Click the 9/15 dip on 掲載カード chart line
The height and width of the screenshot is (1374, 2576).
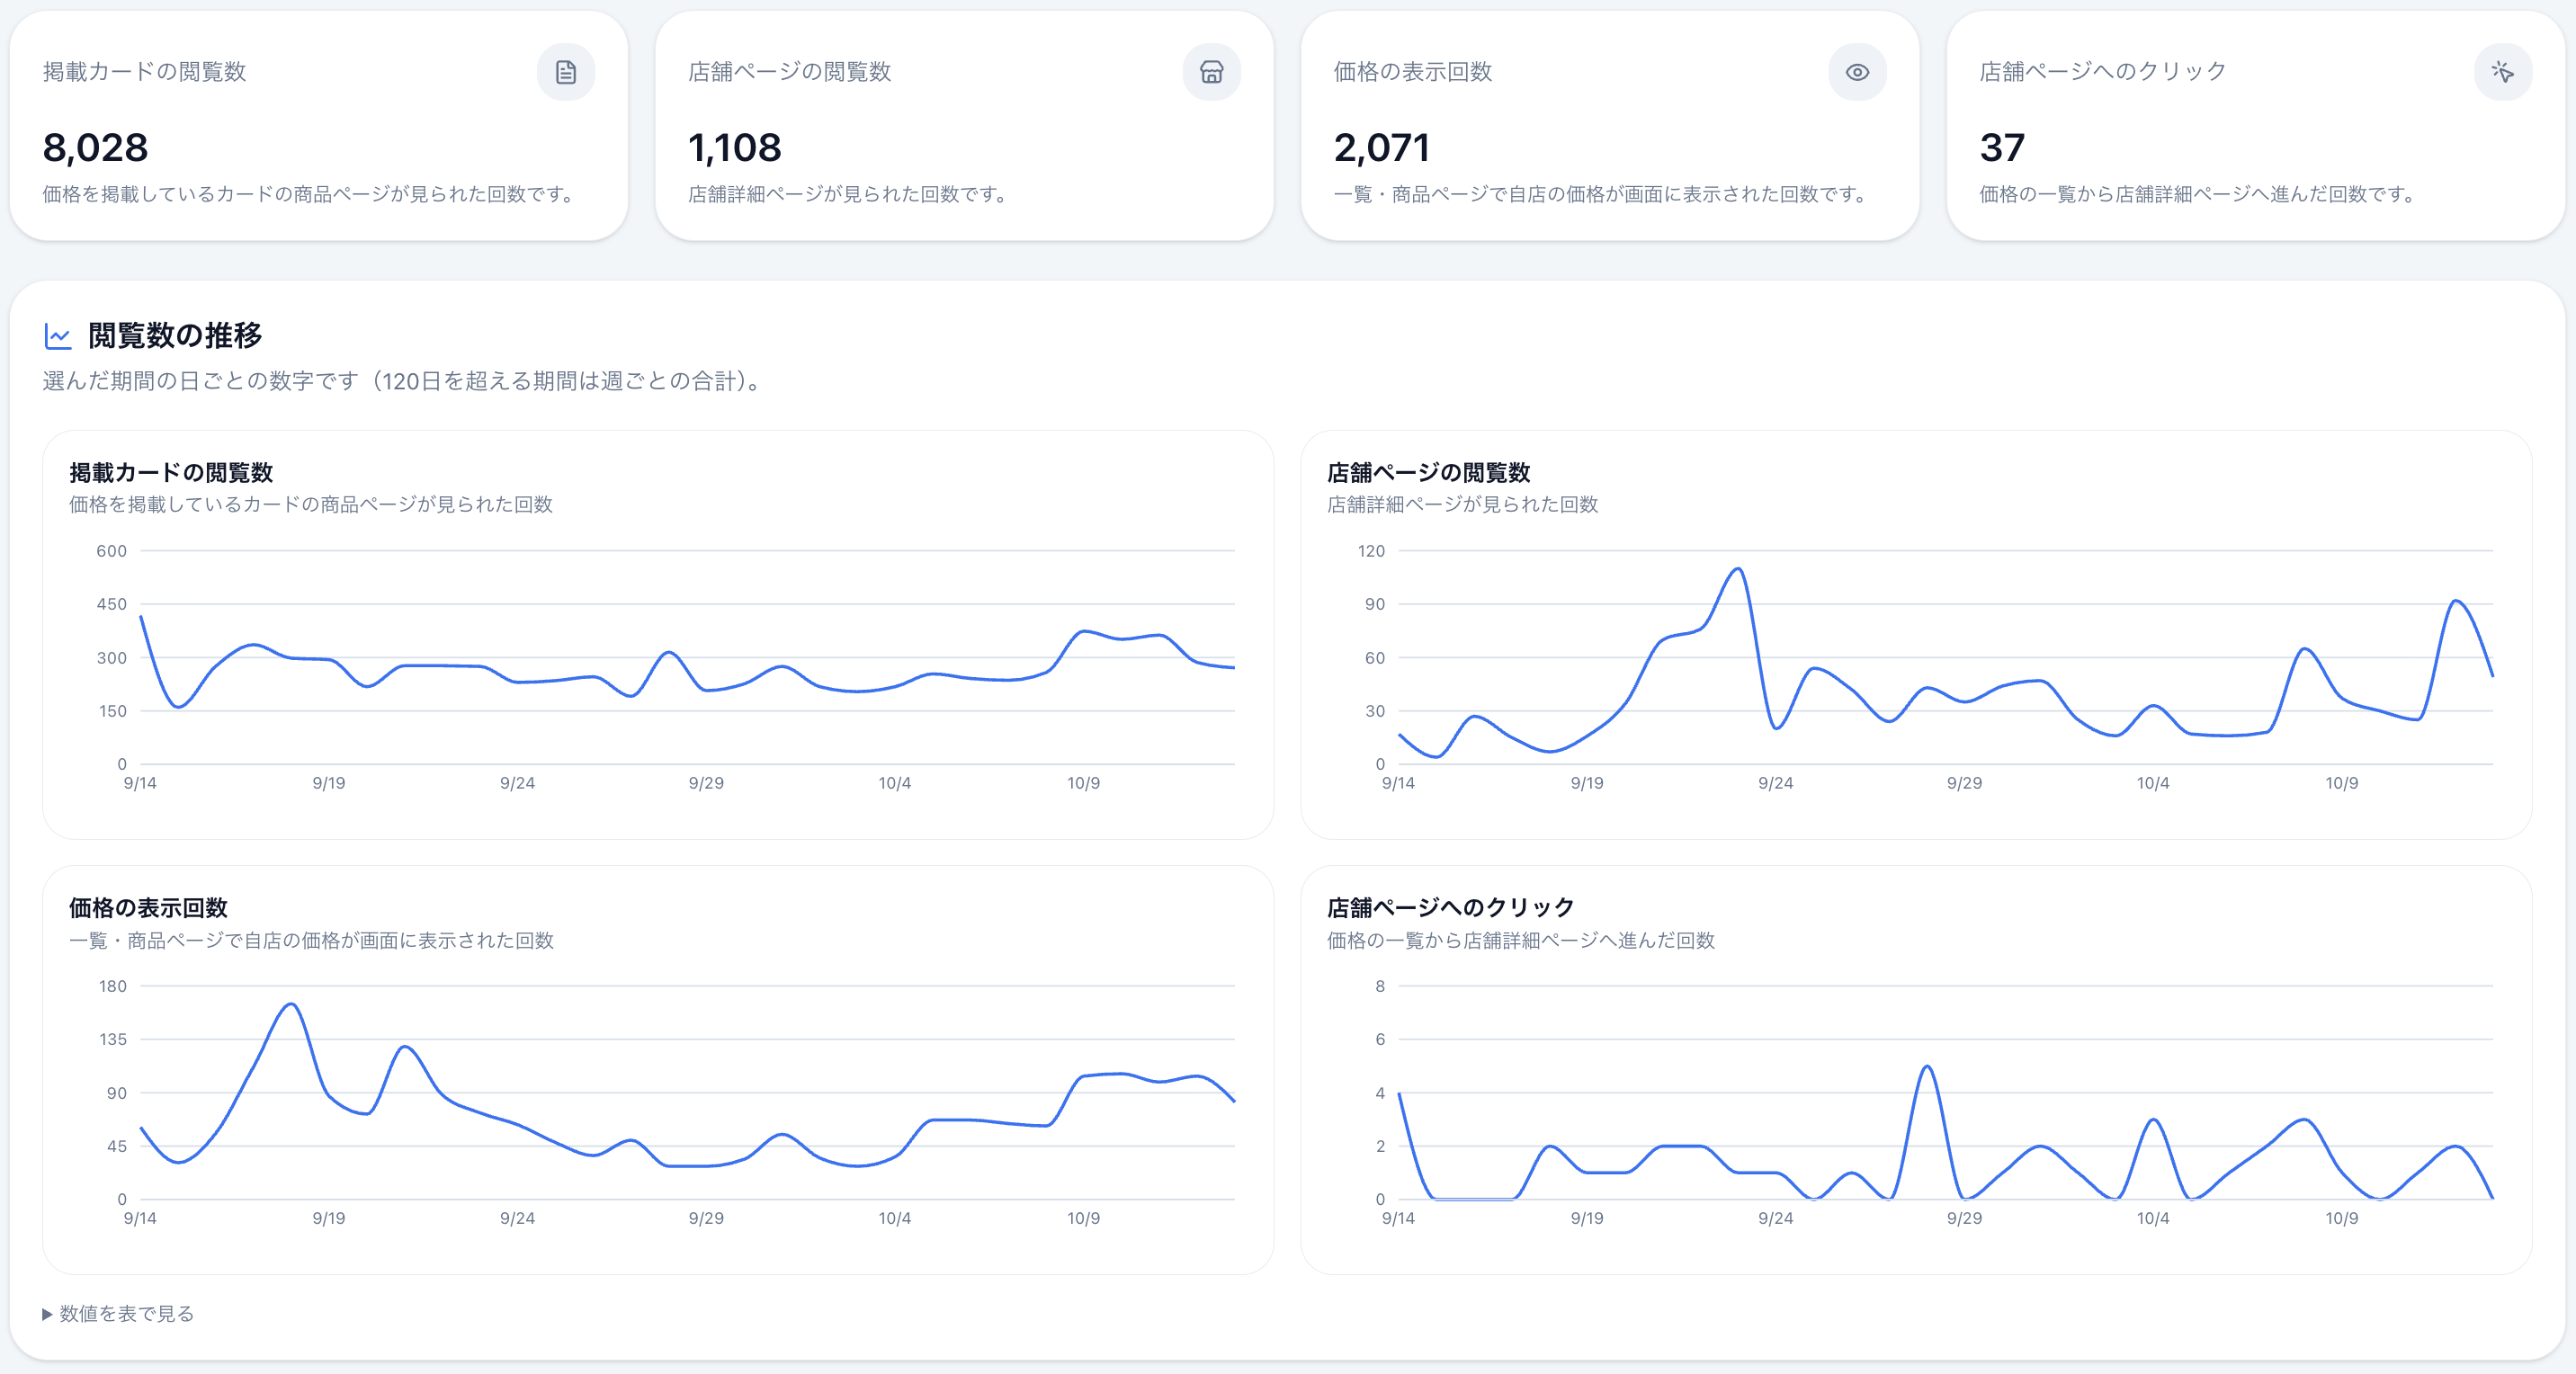[x=179, y=707]
